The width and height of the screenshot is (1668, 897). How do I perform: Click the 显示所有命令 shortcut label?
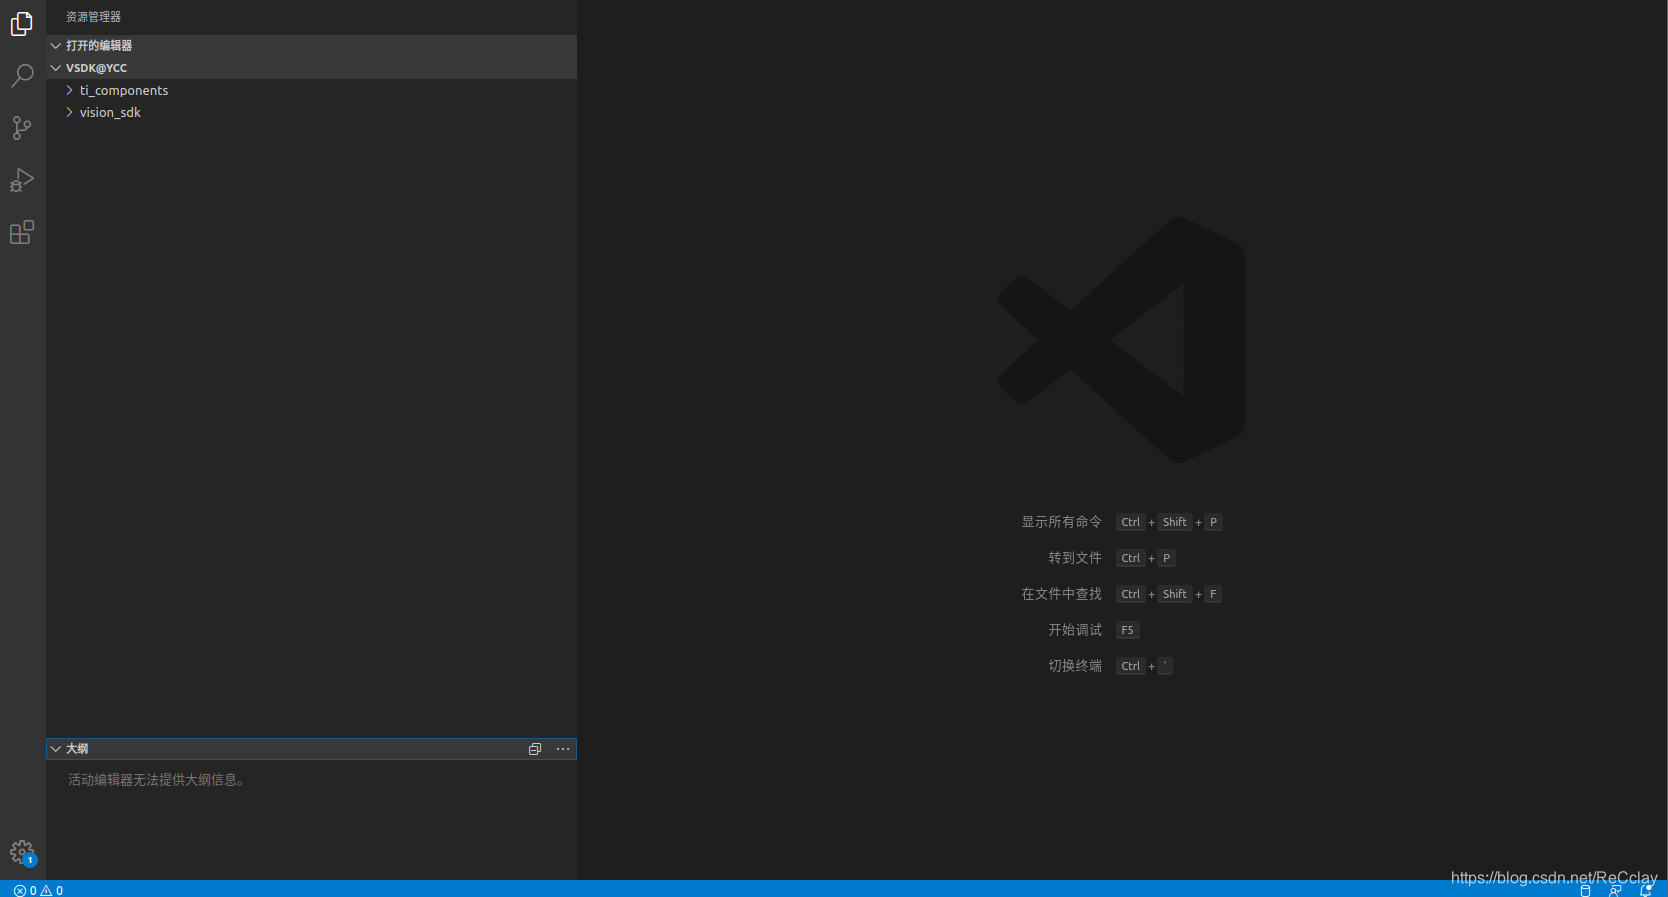(1061, 522)
